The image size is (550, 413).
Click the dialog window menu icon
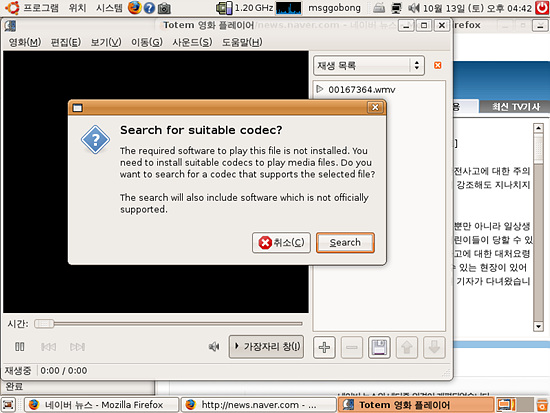click(x=78, y=108)
